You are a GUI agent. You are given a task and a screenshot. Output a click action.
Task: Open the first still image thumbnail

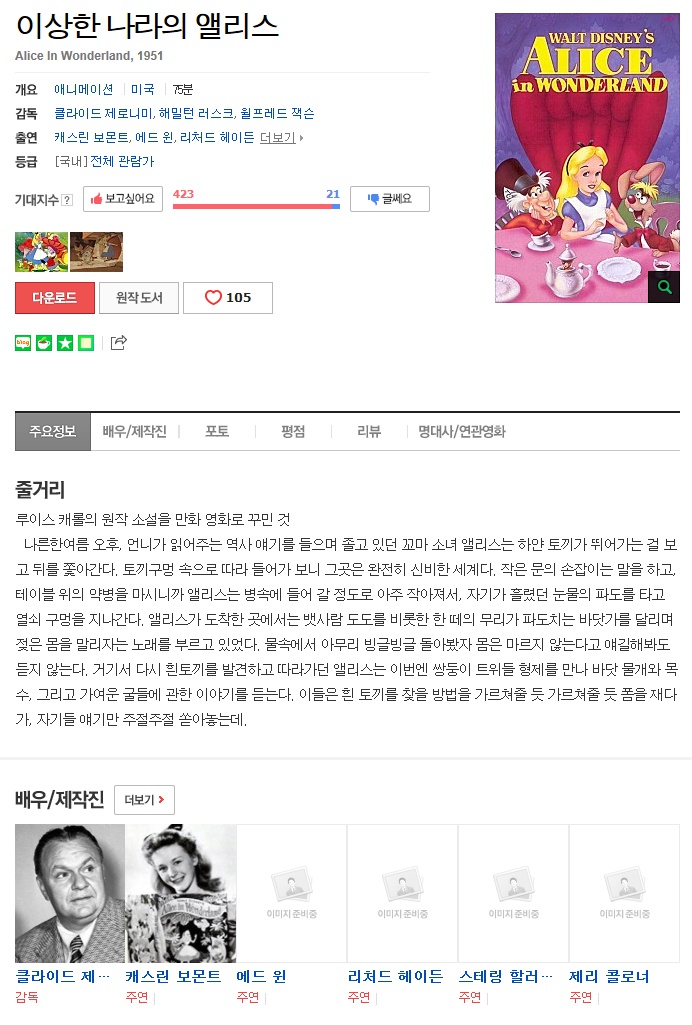42,252
